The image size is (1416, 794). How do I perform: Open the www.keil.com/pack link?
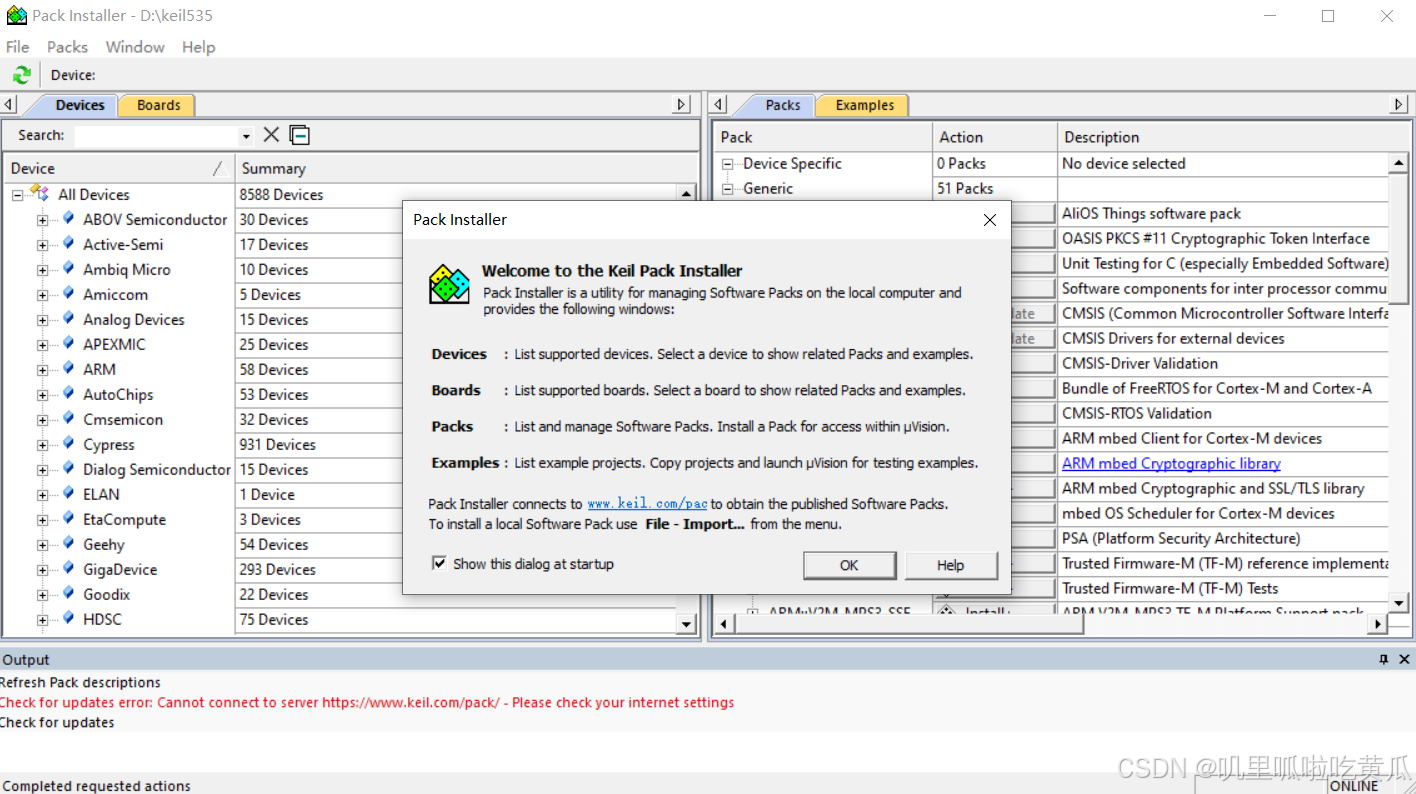click(647, 504)
